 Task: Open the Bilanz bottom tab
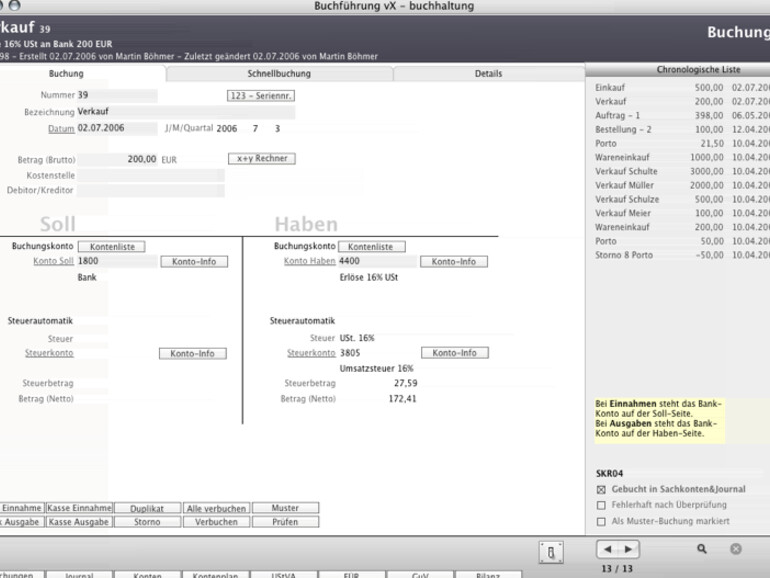coord(488,575)
